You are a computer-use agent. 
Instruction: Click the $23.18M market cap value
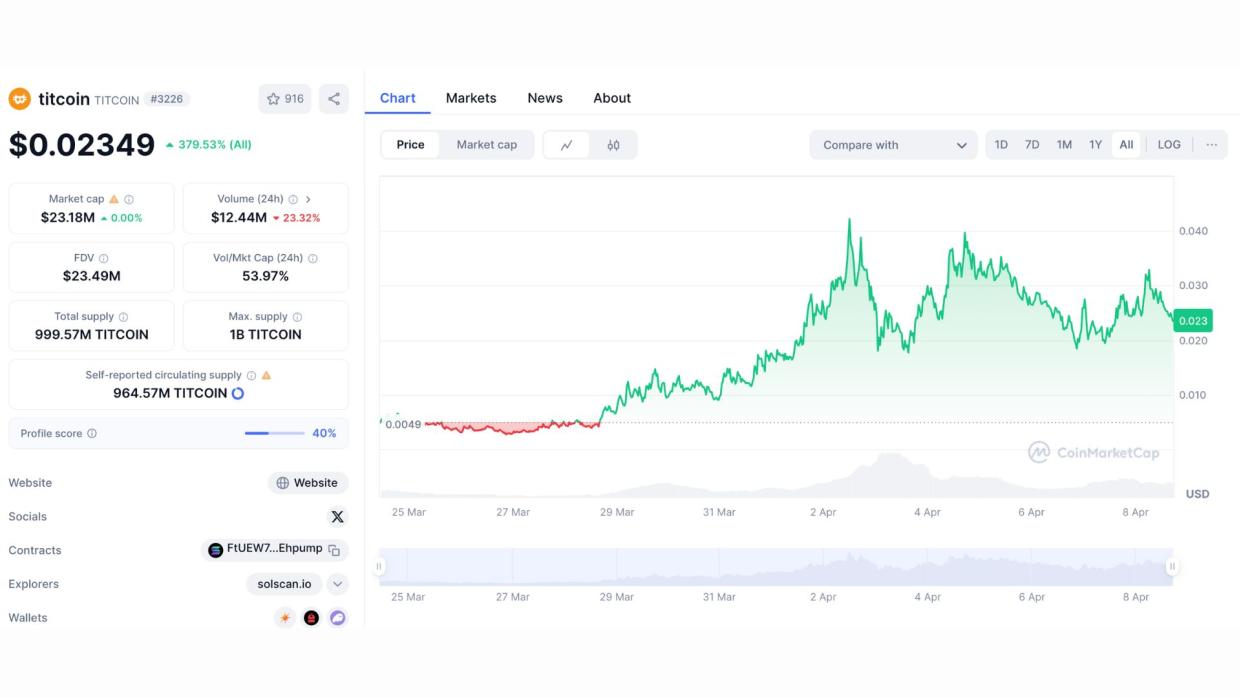(x=68, y=217)
